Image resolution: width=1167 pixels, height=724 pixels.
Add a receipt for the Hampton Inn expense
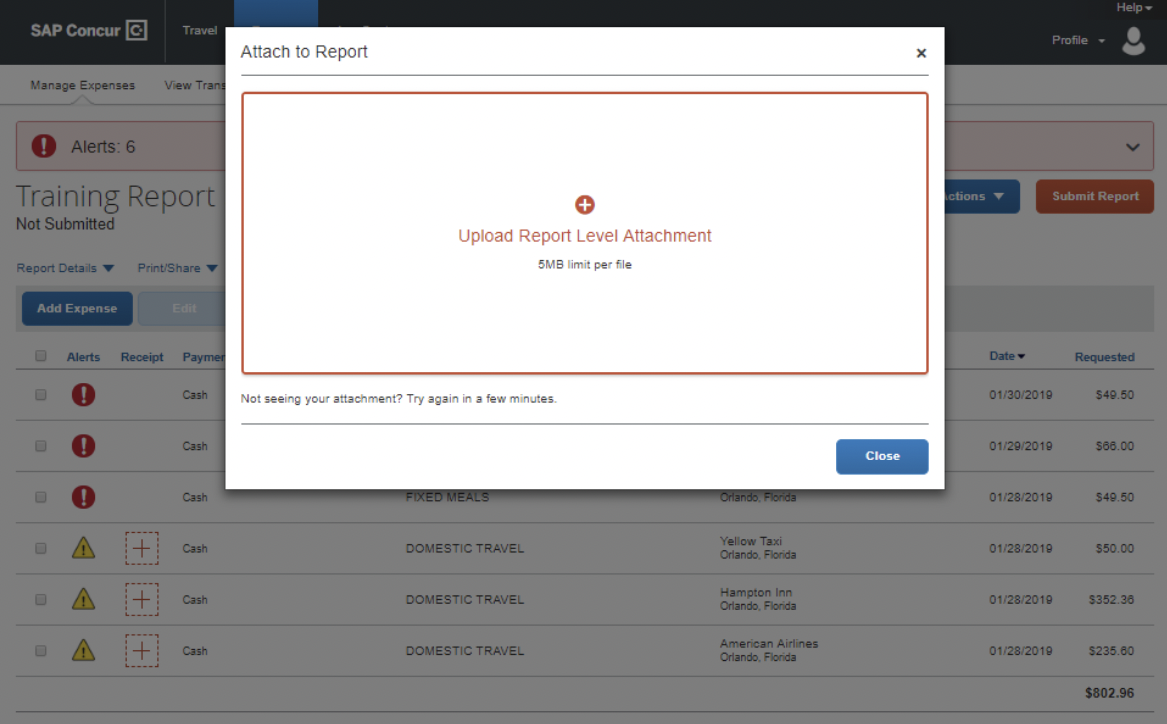[x=142, y=600]
